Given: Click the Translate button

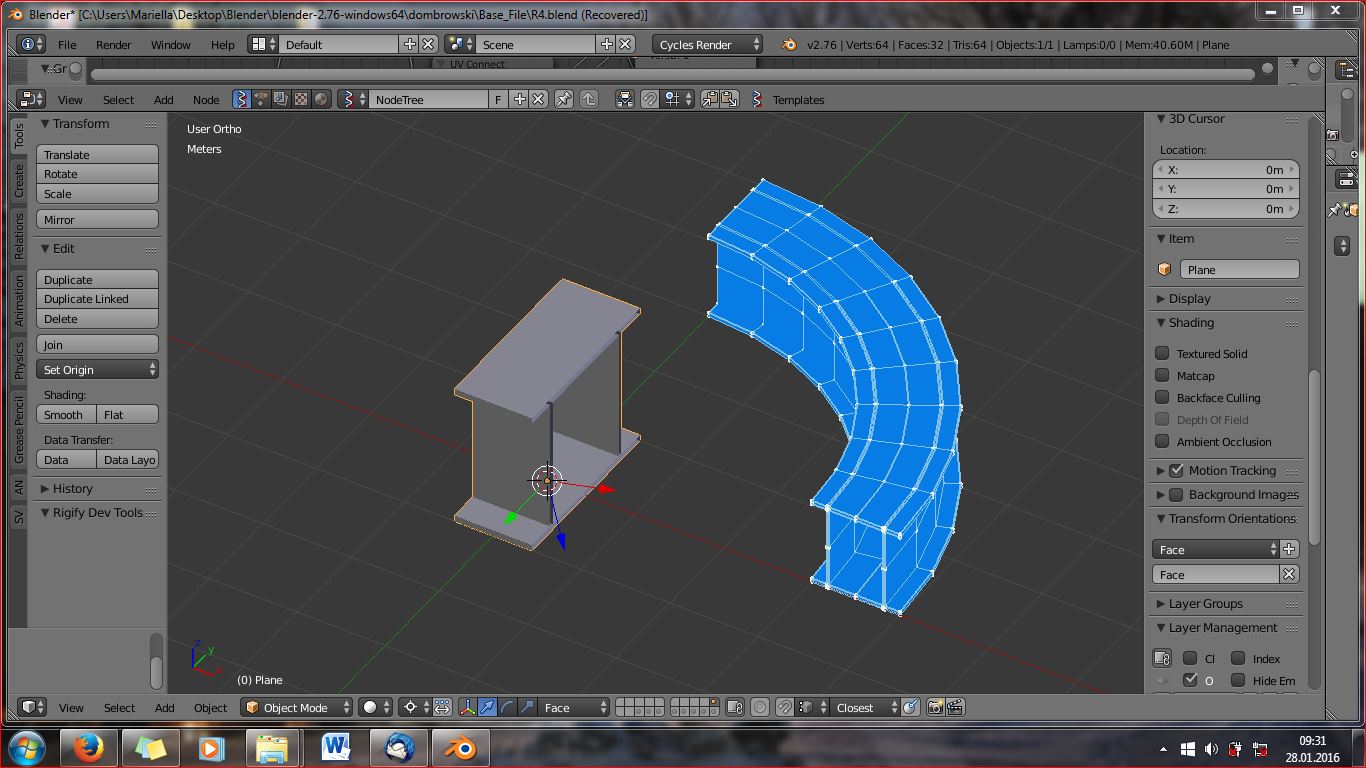Looking at the screenshot, I should (97, 154).
